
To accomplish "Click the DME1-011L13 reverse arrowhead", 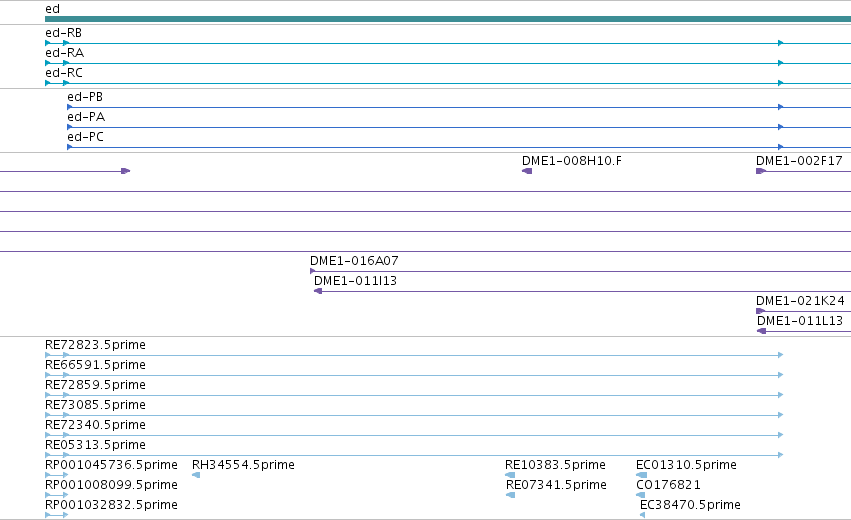I will point(761,331).
